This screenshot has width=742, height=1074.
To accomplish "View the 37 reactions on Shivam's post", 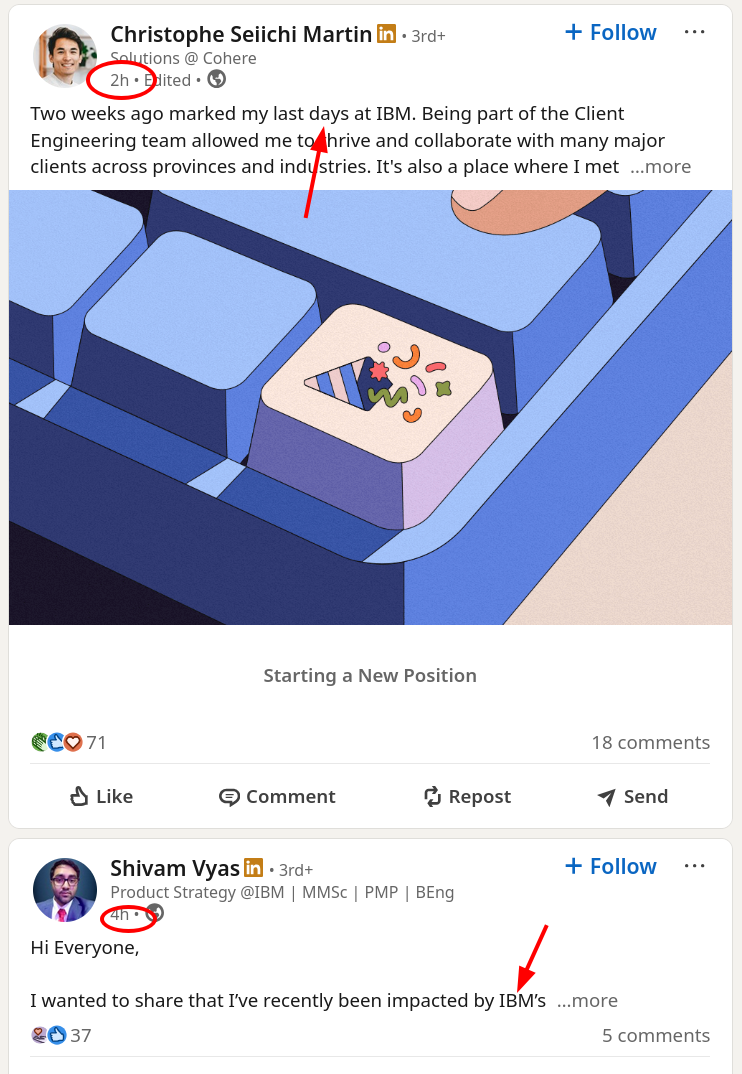I will point(62,1035).
